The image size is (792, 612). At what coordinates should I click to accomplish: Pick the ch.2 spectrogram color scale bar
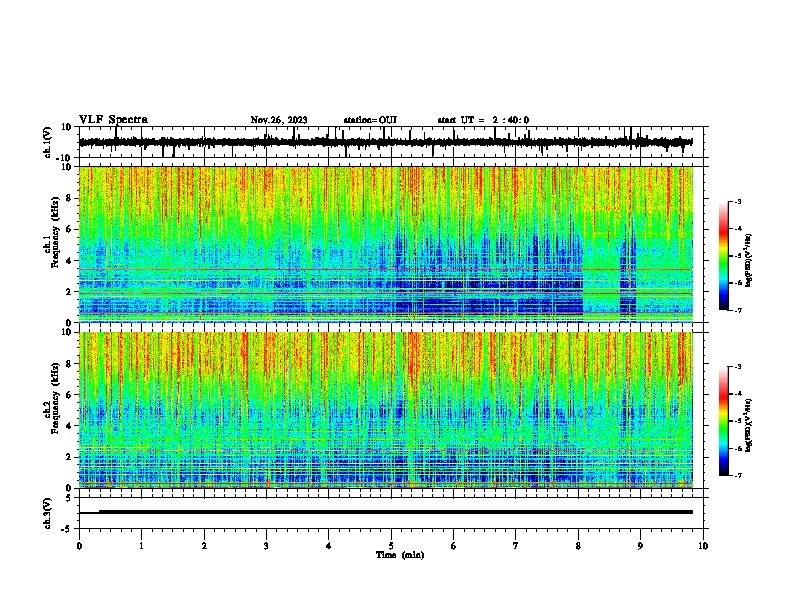723,421
